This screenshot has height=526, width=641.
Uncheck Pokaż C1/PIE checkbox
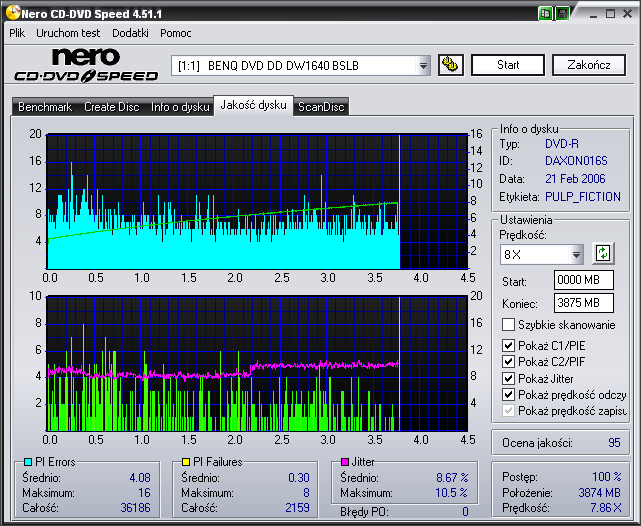tap(508, 346)
